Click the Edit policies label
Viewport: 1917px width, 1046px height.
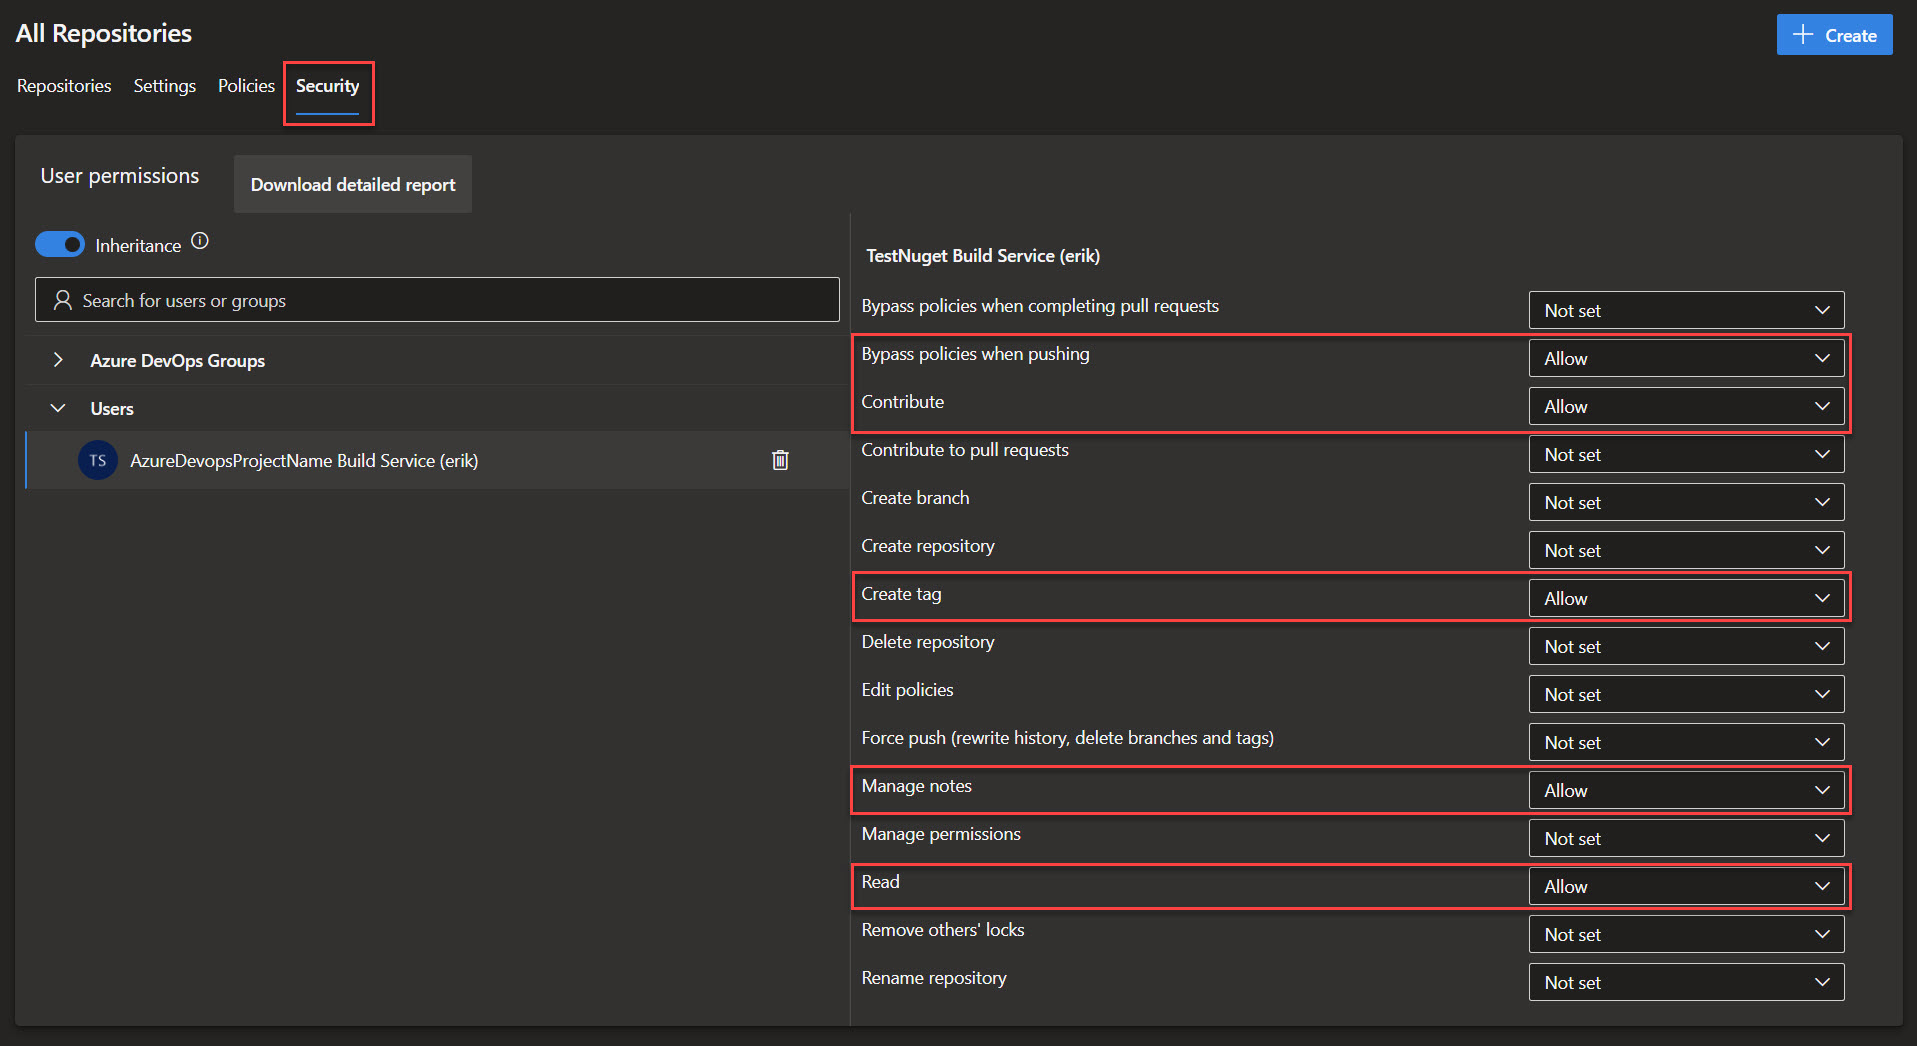coord(907,690)
